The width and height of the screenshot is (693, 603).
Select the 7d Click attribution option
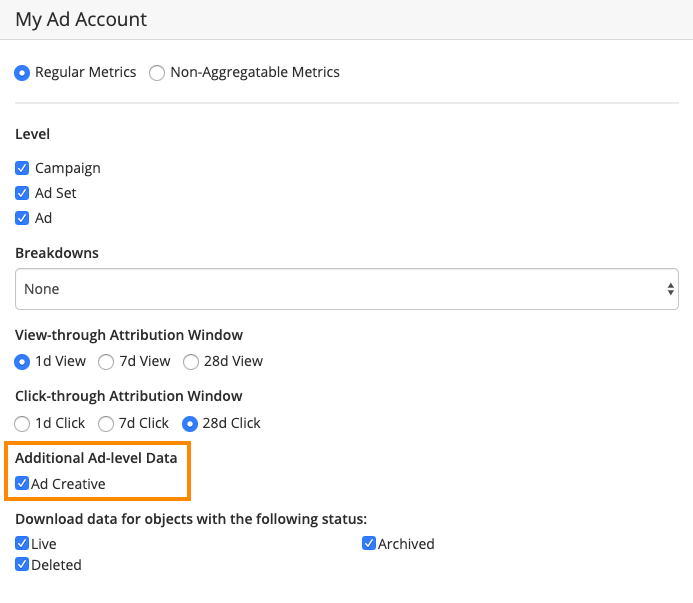coord(106,424)
